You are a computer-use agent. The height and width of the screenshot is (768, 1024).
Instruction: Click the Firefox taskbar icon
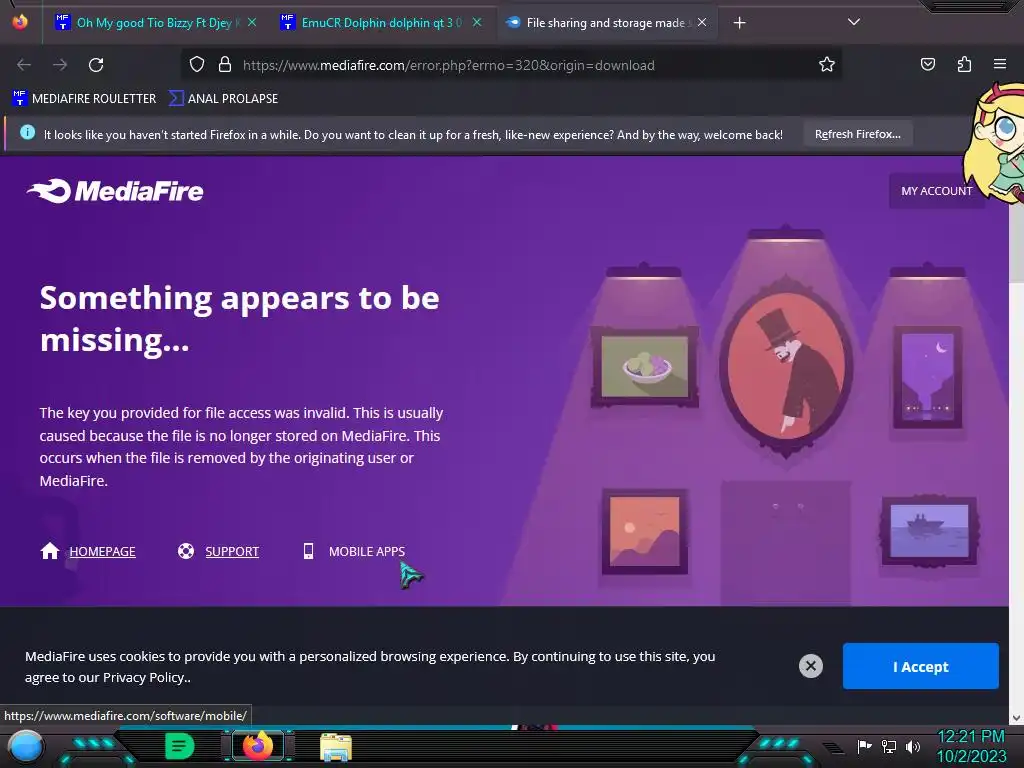(x=257, y=746)
